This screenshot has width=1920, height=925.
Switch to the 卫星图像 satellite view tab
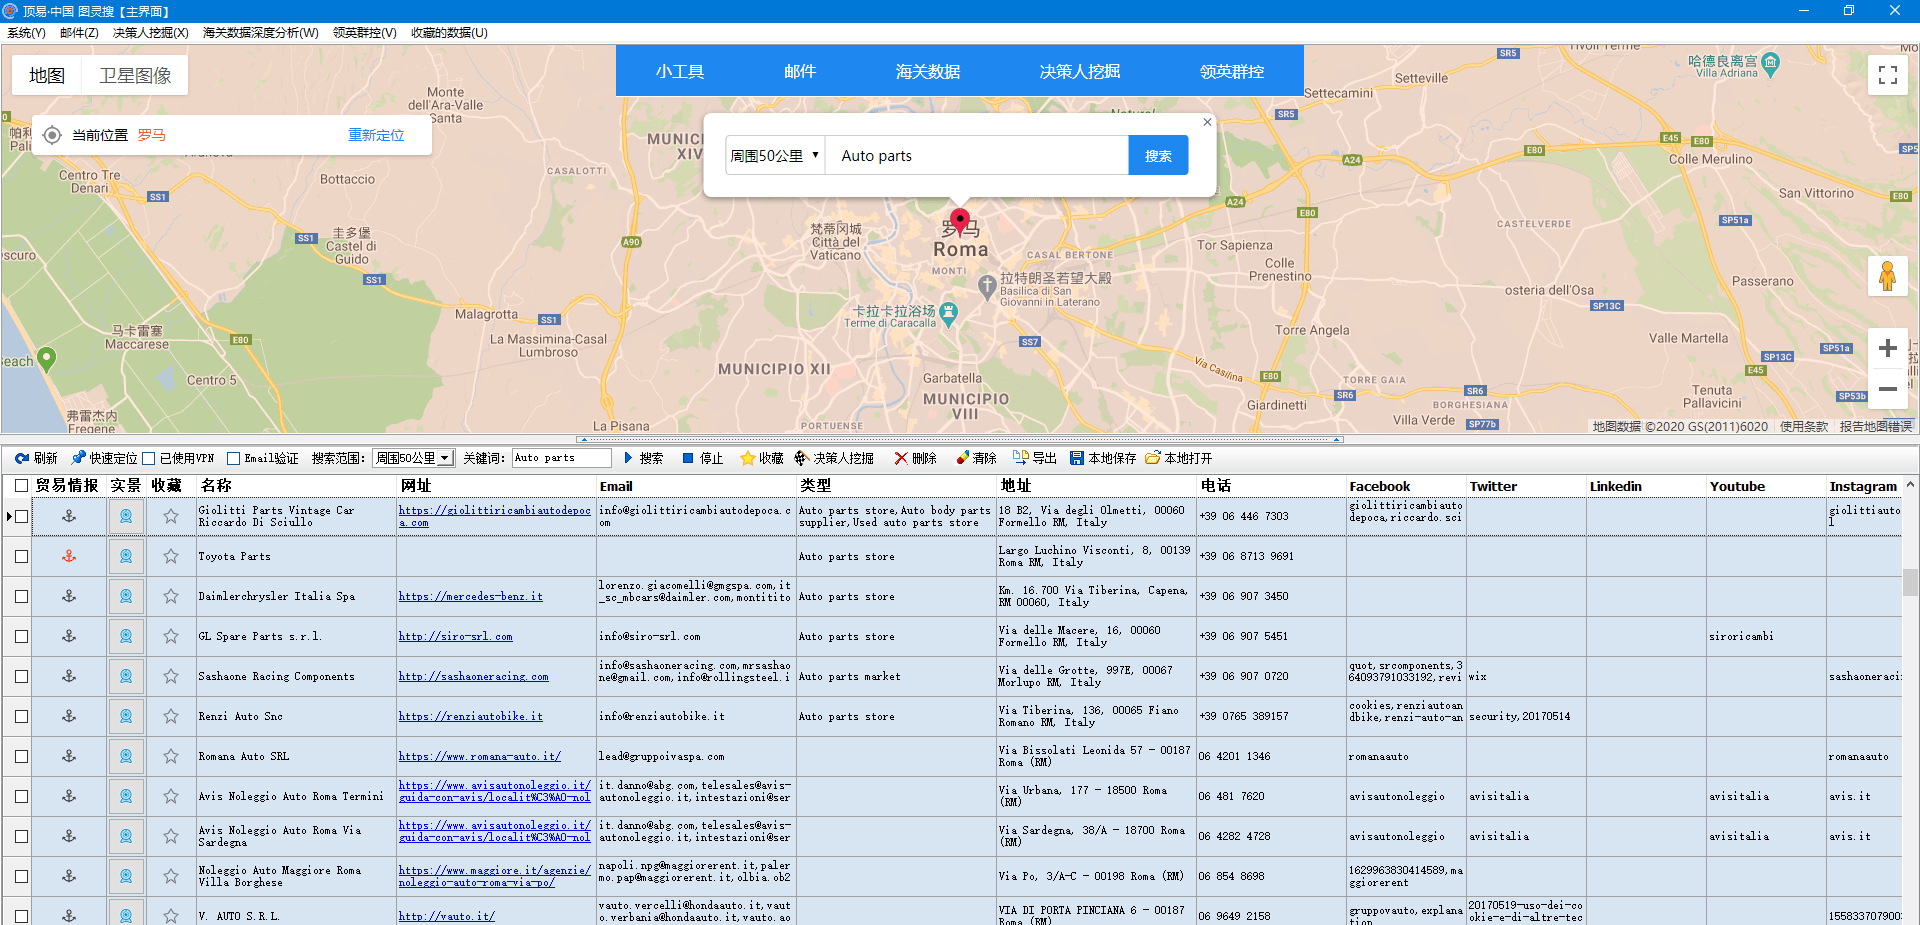tap(135, 75)
